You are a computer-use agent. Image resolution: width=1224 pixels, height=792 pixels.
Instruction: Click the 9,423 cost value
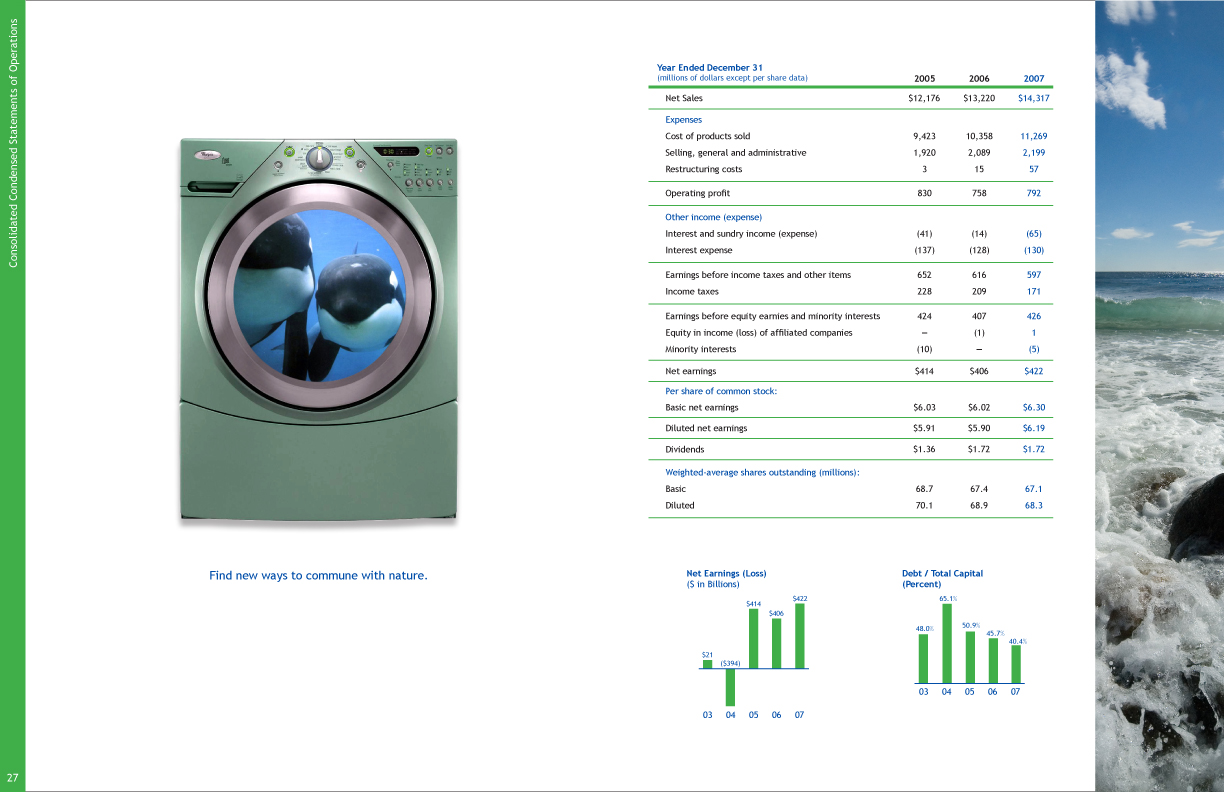[x=925, y=136]
